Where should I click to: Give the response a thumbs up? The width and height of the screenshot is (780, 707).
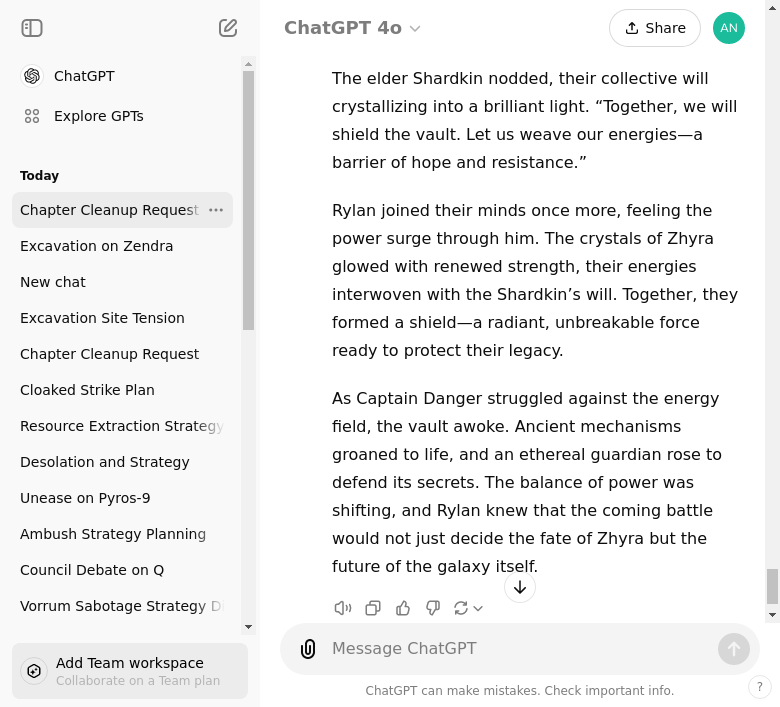tap(403, 608)
